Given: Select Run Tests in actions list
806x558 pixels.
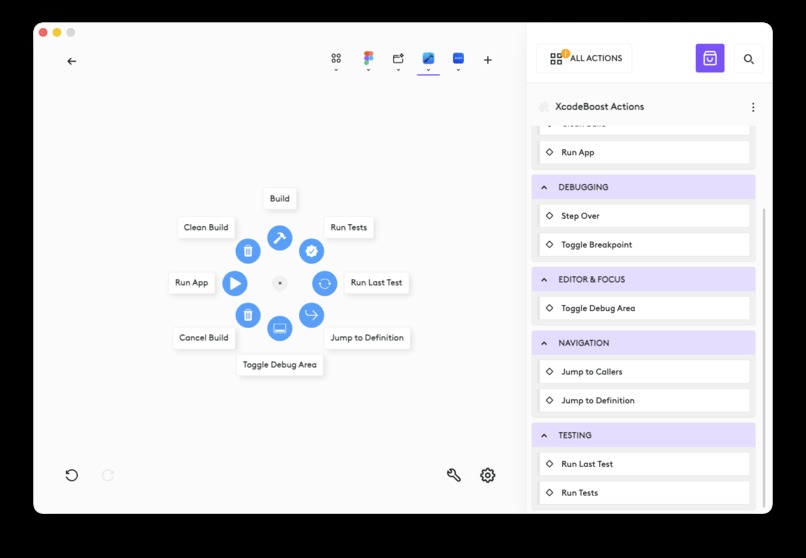Looking at the screenshot, I should click(x=645, y=493).
